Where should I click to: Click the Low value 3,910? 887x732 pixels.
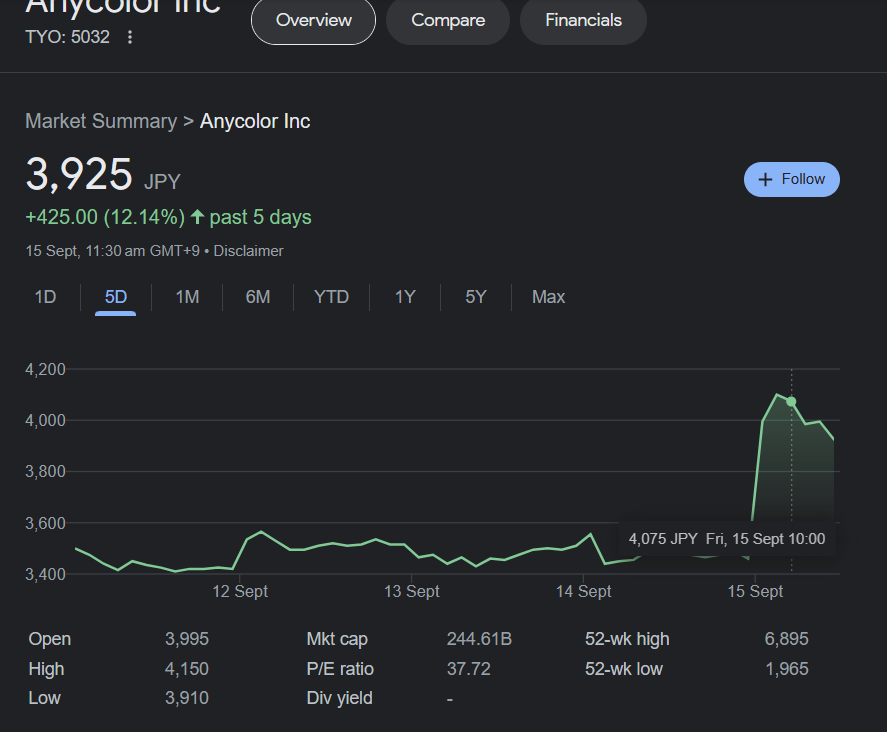187,698
